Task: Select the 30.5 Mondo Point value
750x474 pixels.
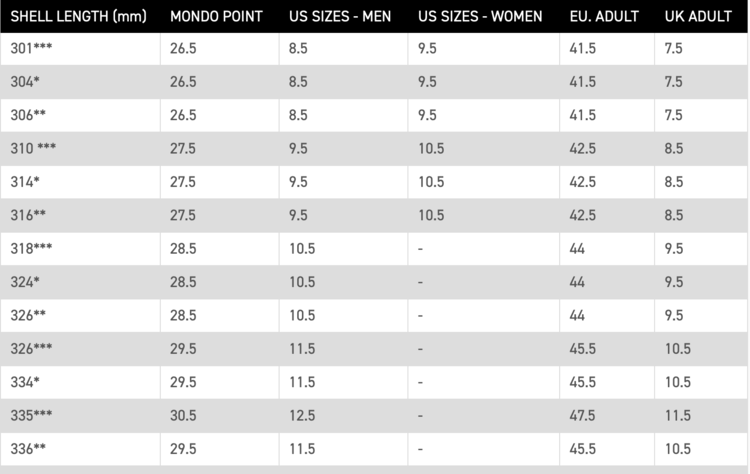Action: coord(184,415)
